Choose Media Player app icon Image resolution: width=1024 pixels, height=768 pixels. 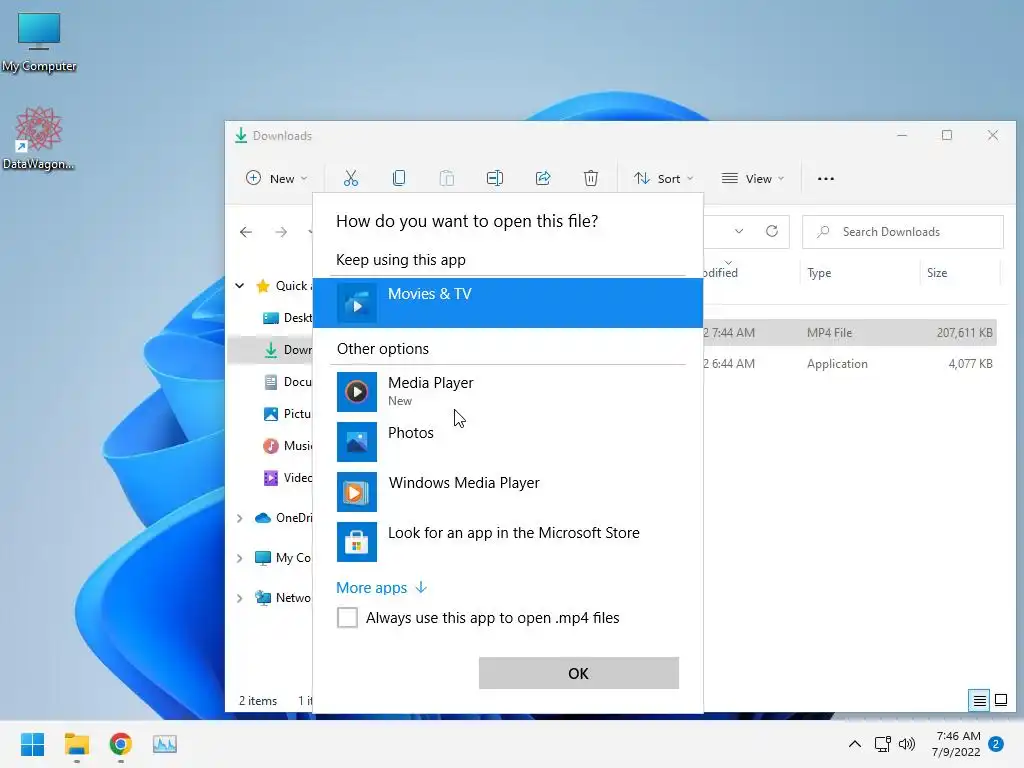coord(357,392)
